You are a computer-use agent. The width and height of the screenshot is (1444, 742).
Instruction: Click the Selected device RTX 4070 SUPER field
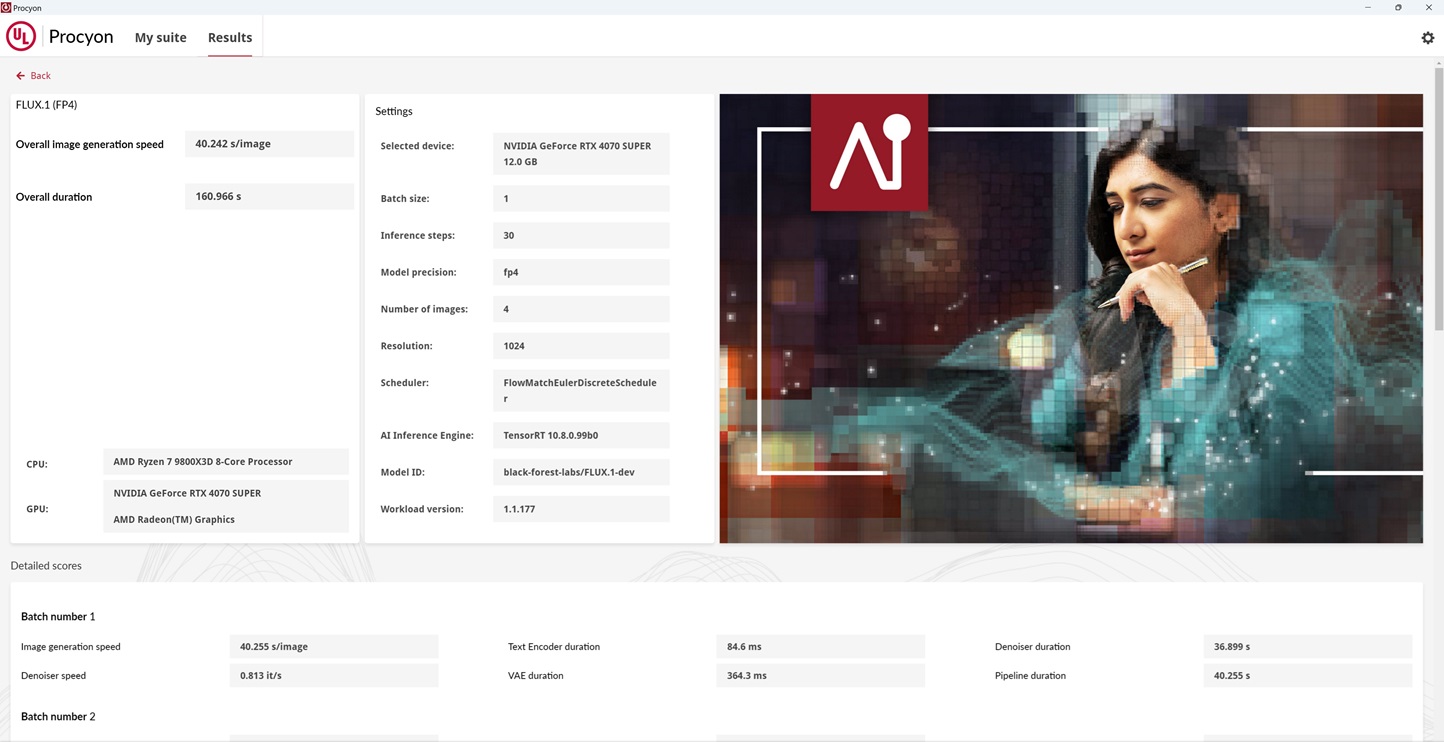tap(580, 154)
